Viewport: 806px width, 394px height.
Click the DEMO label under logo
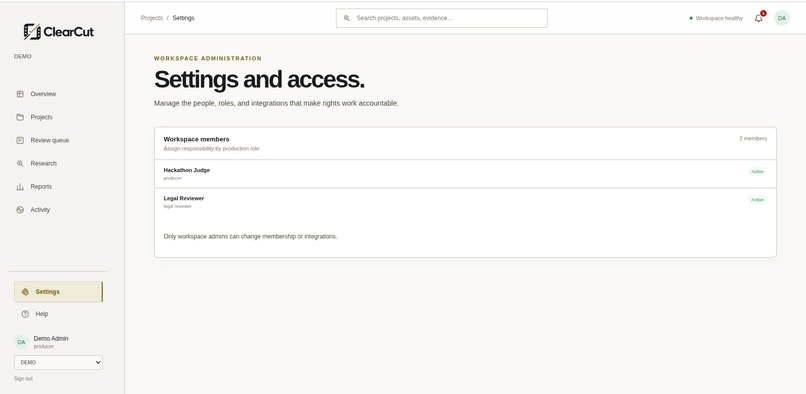click(23, 57)
